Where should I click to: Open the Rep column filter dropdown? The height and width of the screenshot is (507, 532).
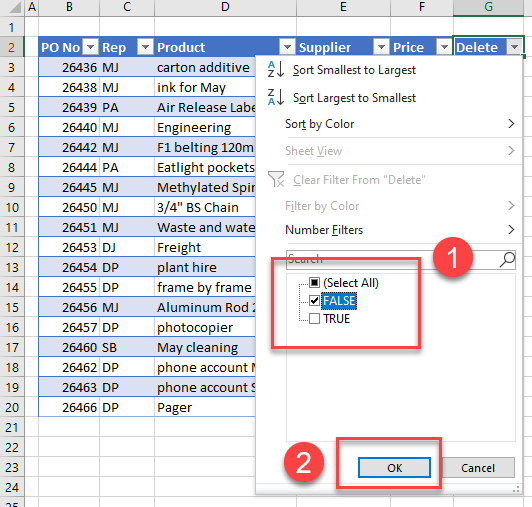(x=145, y=47)
